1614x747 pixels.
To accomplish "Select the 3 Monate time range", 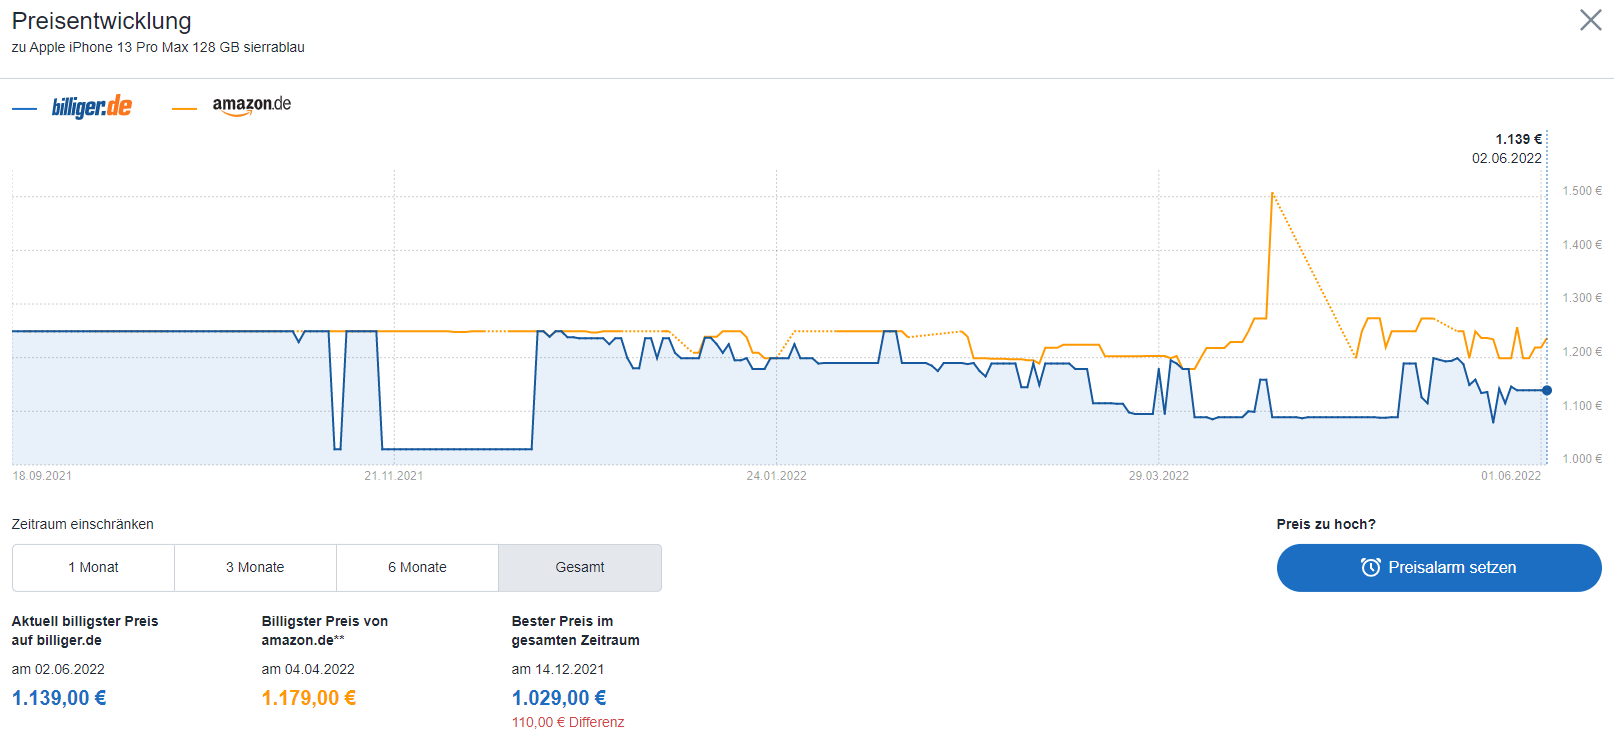I will (255, 567).
